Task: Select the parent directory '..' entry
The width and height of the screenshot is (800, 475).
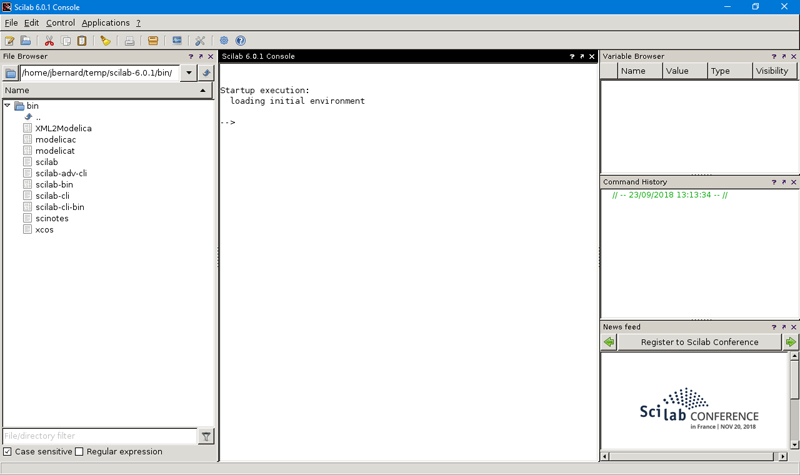Action: click(38, 117)
